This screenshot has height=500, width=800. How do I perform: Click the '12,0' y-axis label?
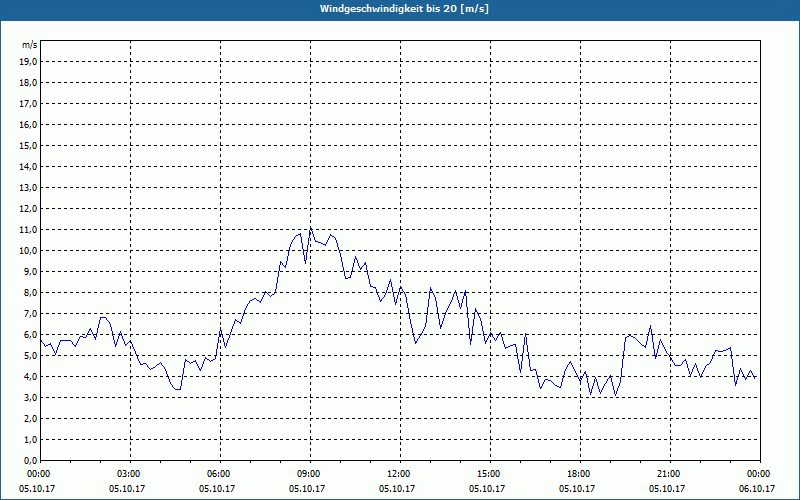coord(29,209)
